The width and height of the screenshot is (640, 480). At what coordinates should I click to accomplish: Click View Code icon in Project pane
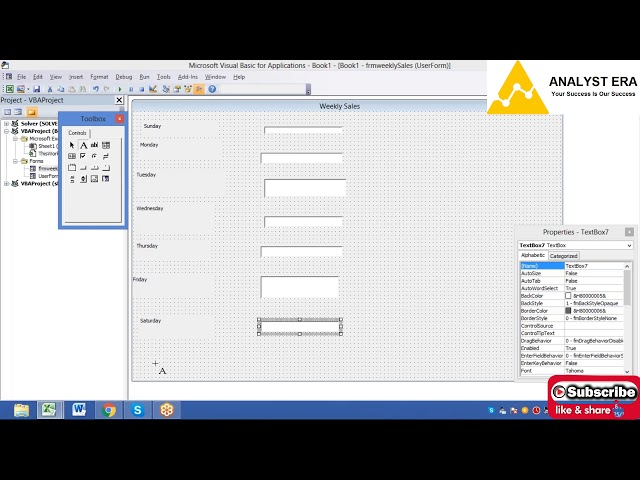click(7, 112)
